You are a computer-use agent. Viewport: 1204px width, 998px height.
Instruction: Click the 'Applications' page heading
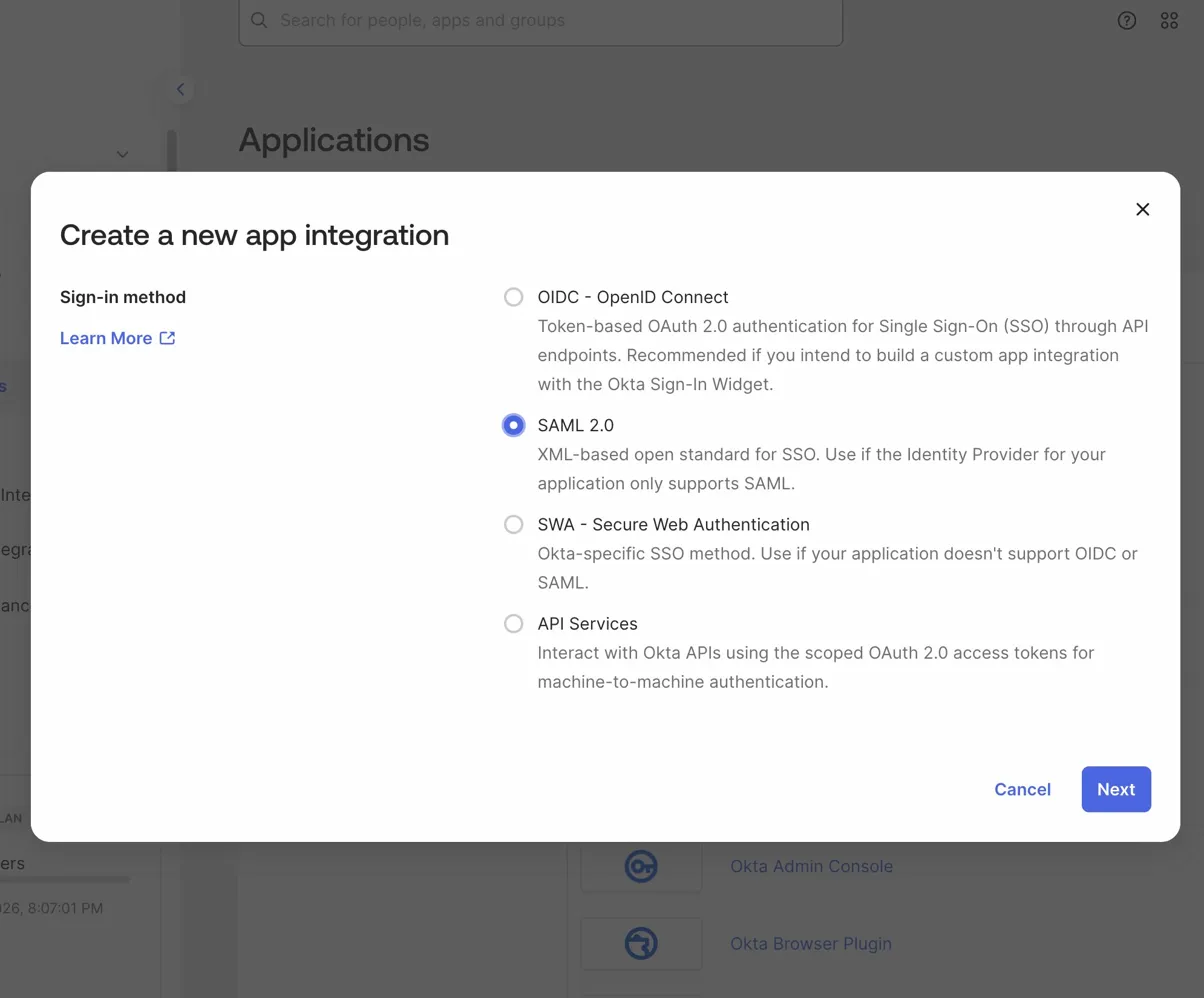point(334,139)
